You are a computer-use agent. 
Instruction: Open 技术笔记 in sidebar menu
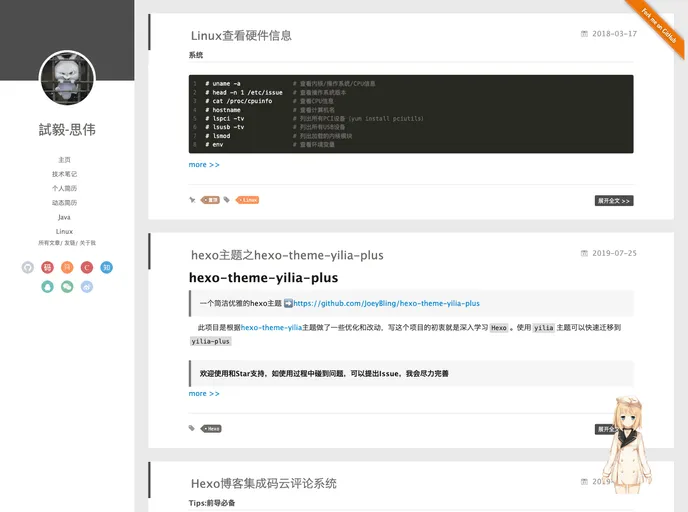[64, 174]
